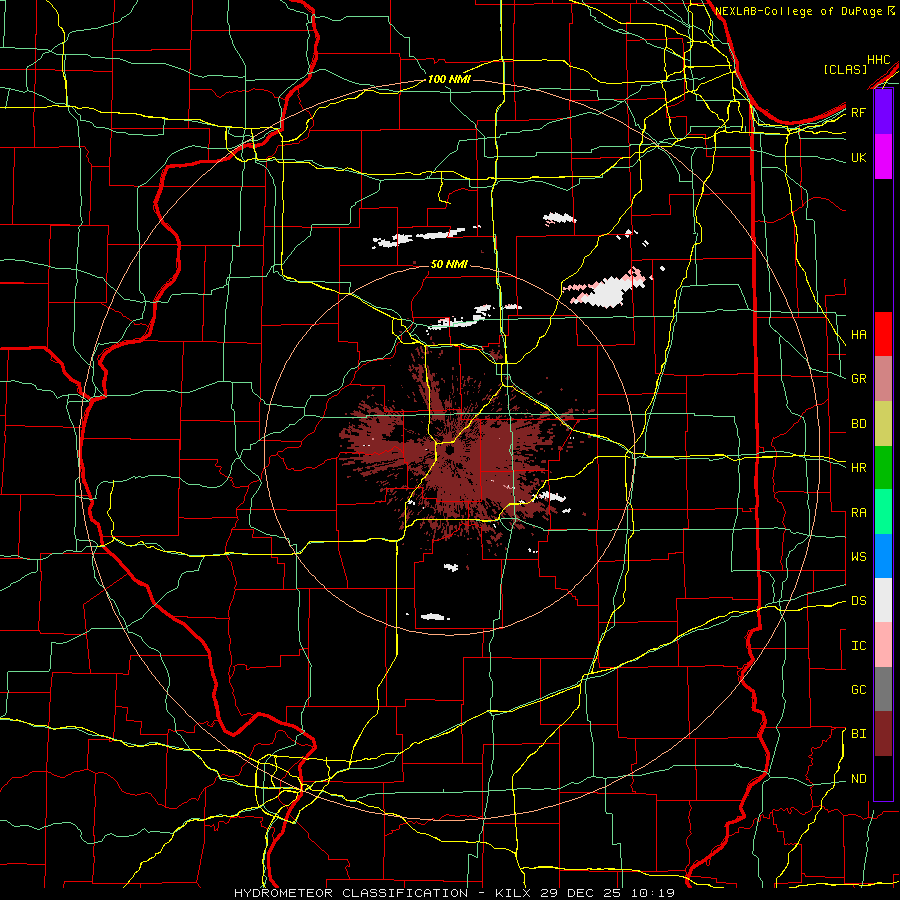Viewport: 900px width, 900px height.
Task: Click the GR pinkish-tan legend swatch
Action: coord(883,379)
